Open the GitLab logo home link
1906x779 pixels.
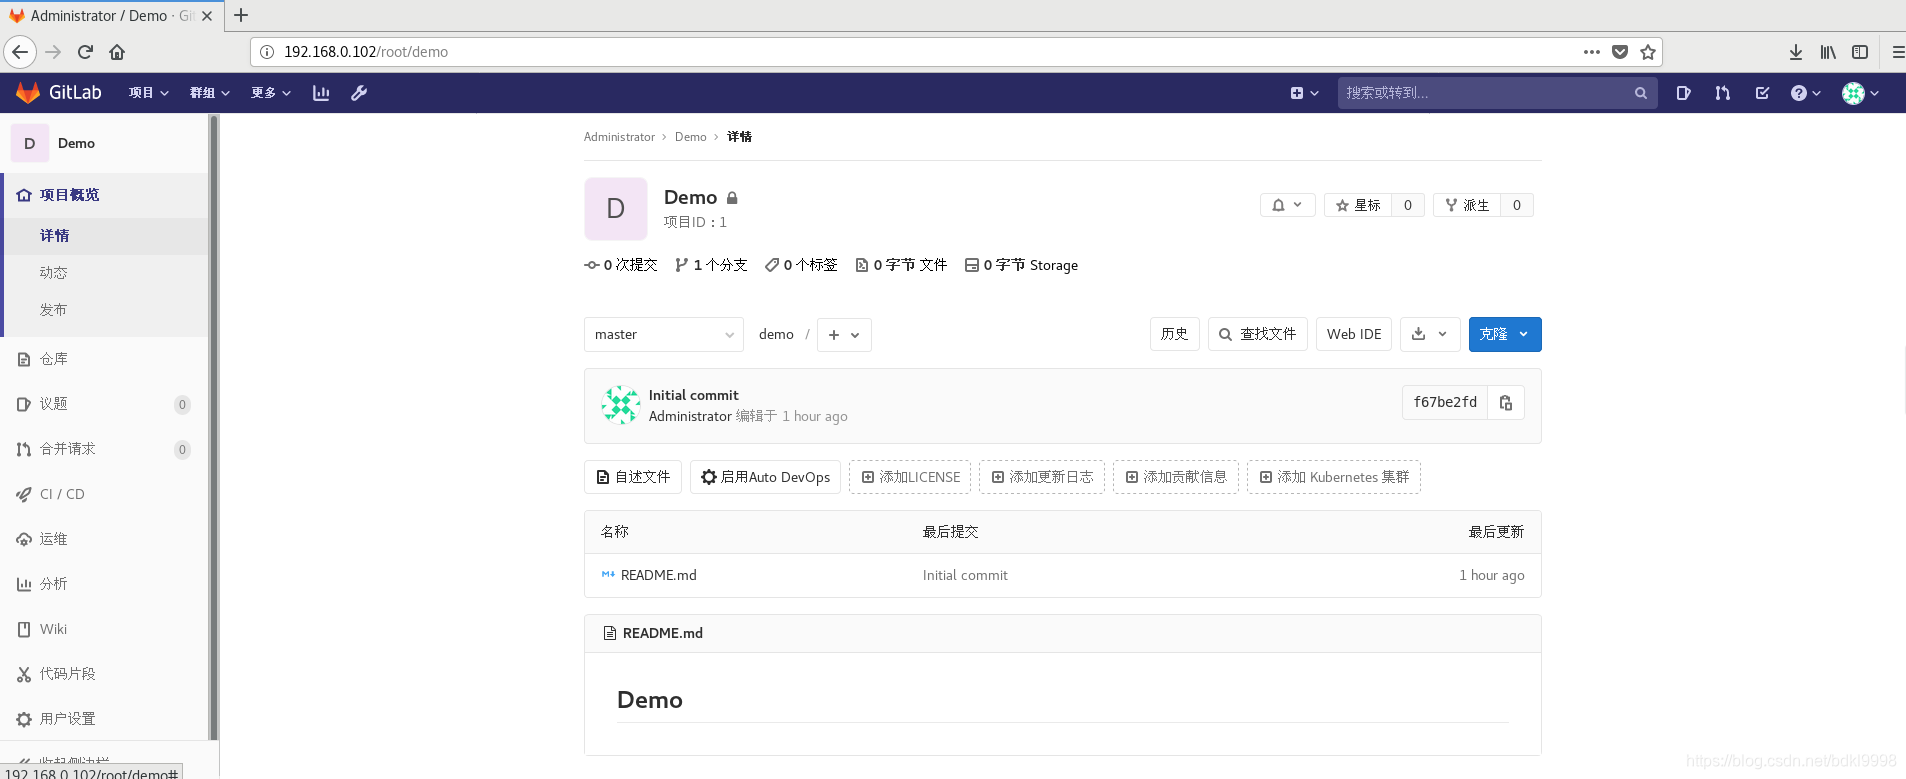click(59, 93)
